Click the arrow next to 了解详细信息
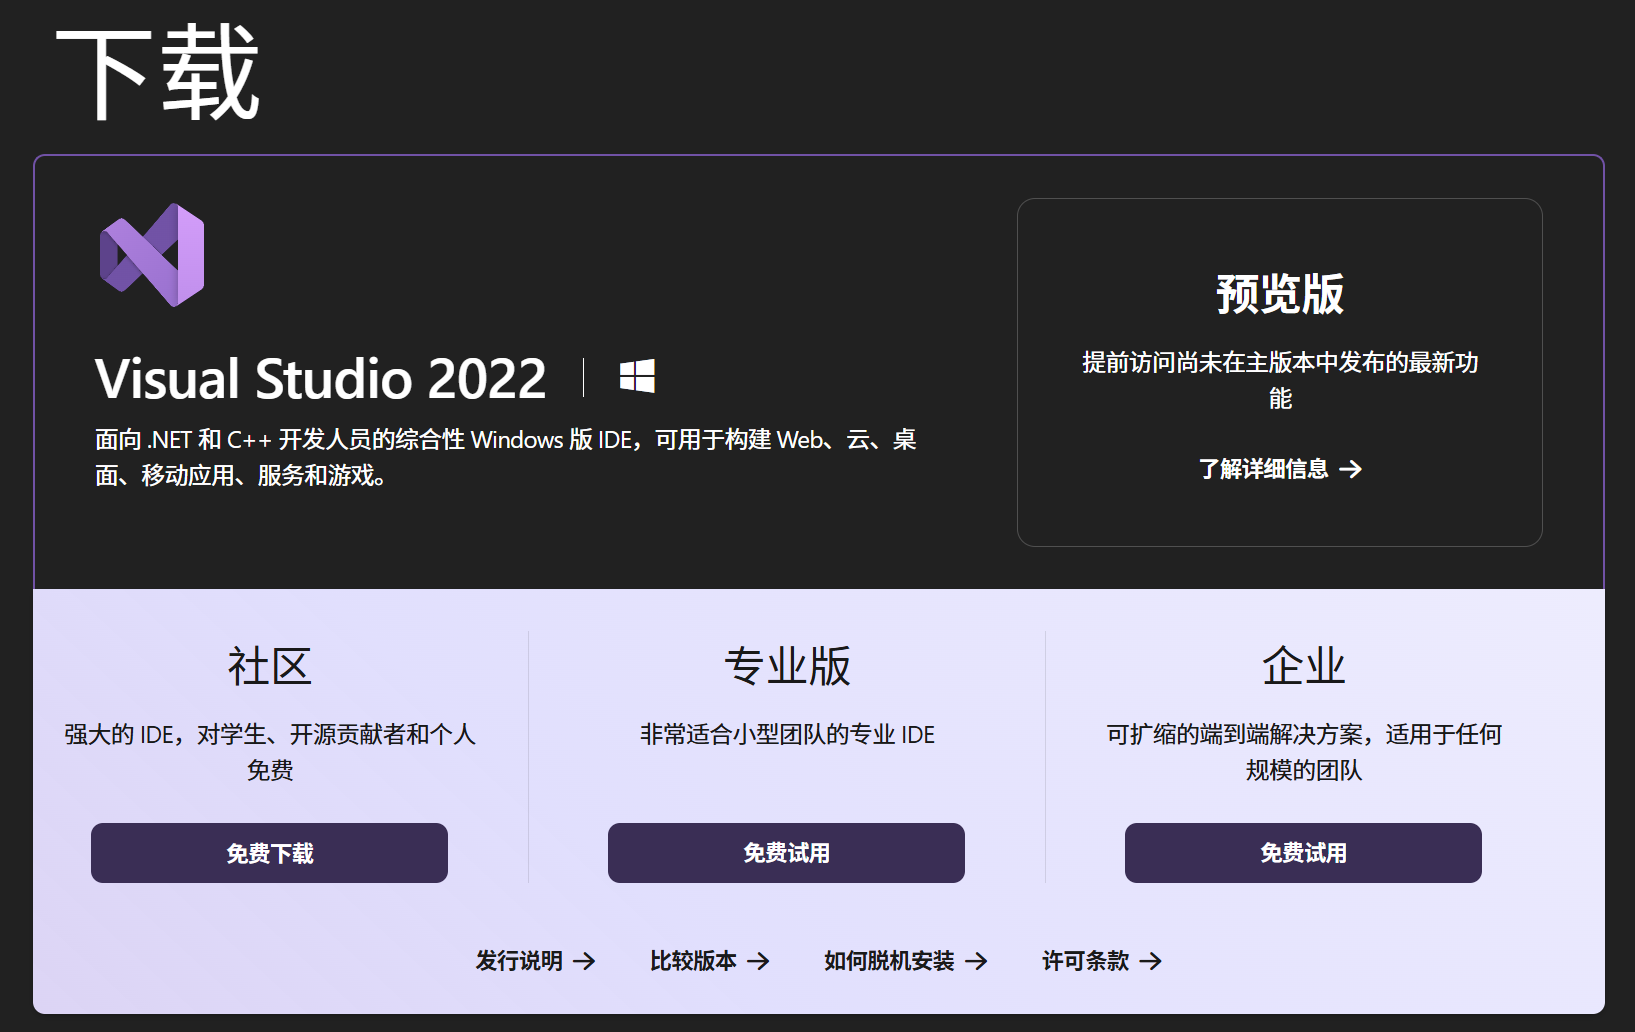This screenshot has height=1032, width=1635. (1355, 469)
